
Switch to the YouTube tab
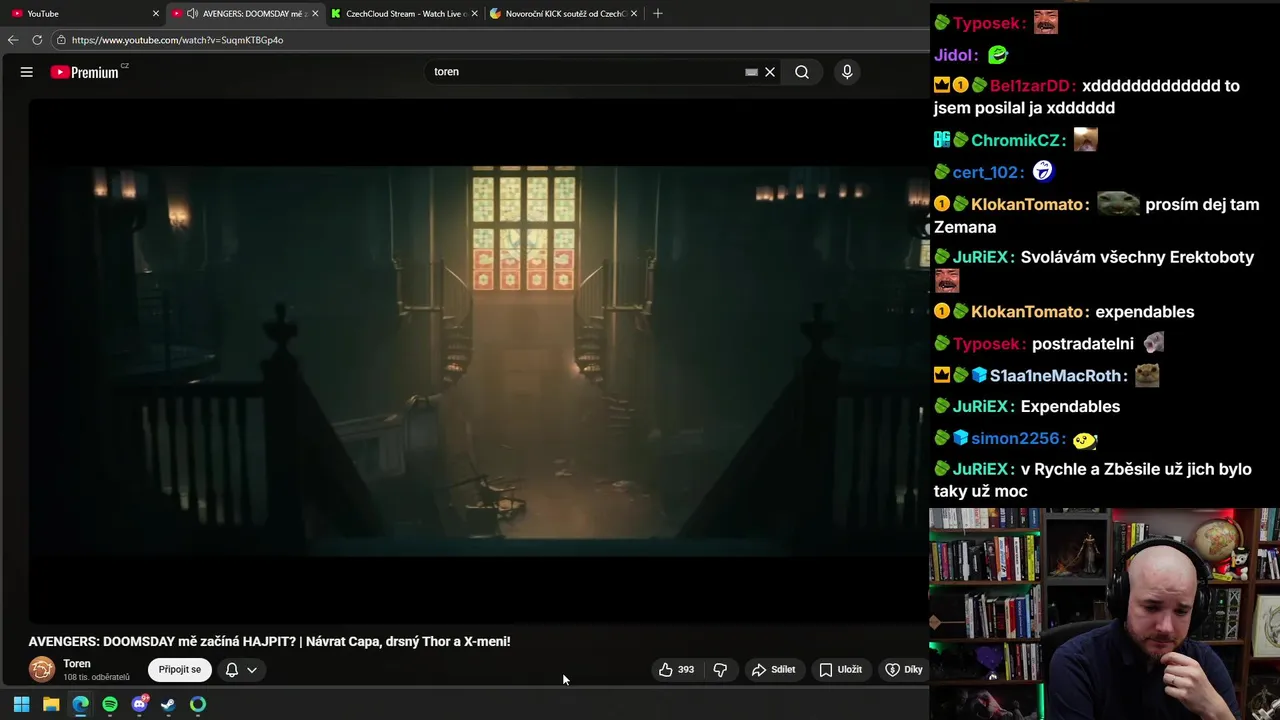click(x=82, y=14)
